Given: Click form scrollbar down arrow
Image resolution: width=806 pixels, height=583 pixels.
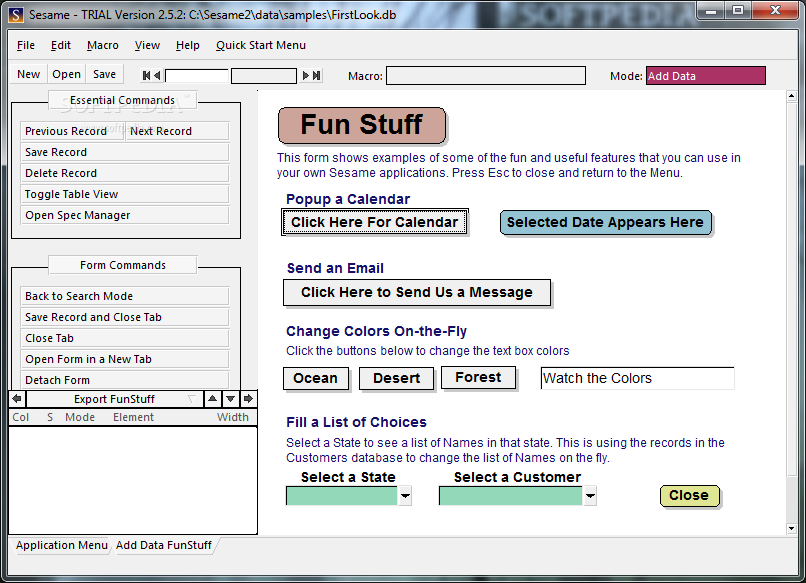Looking at the screenshot, I should 791,529.
